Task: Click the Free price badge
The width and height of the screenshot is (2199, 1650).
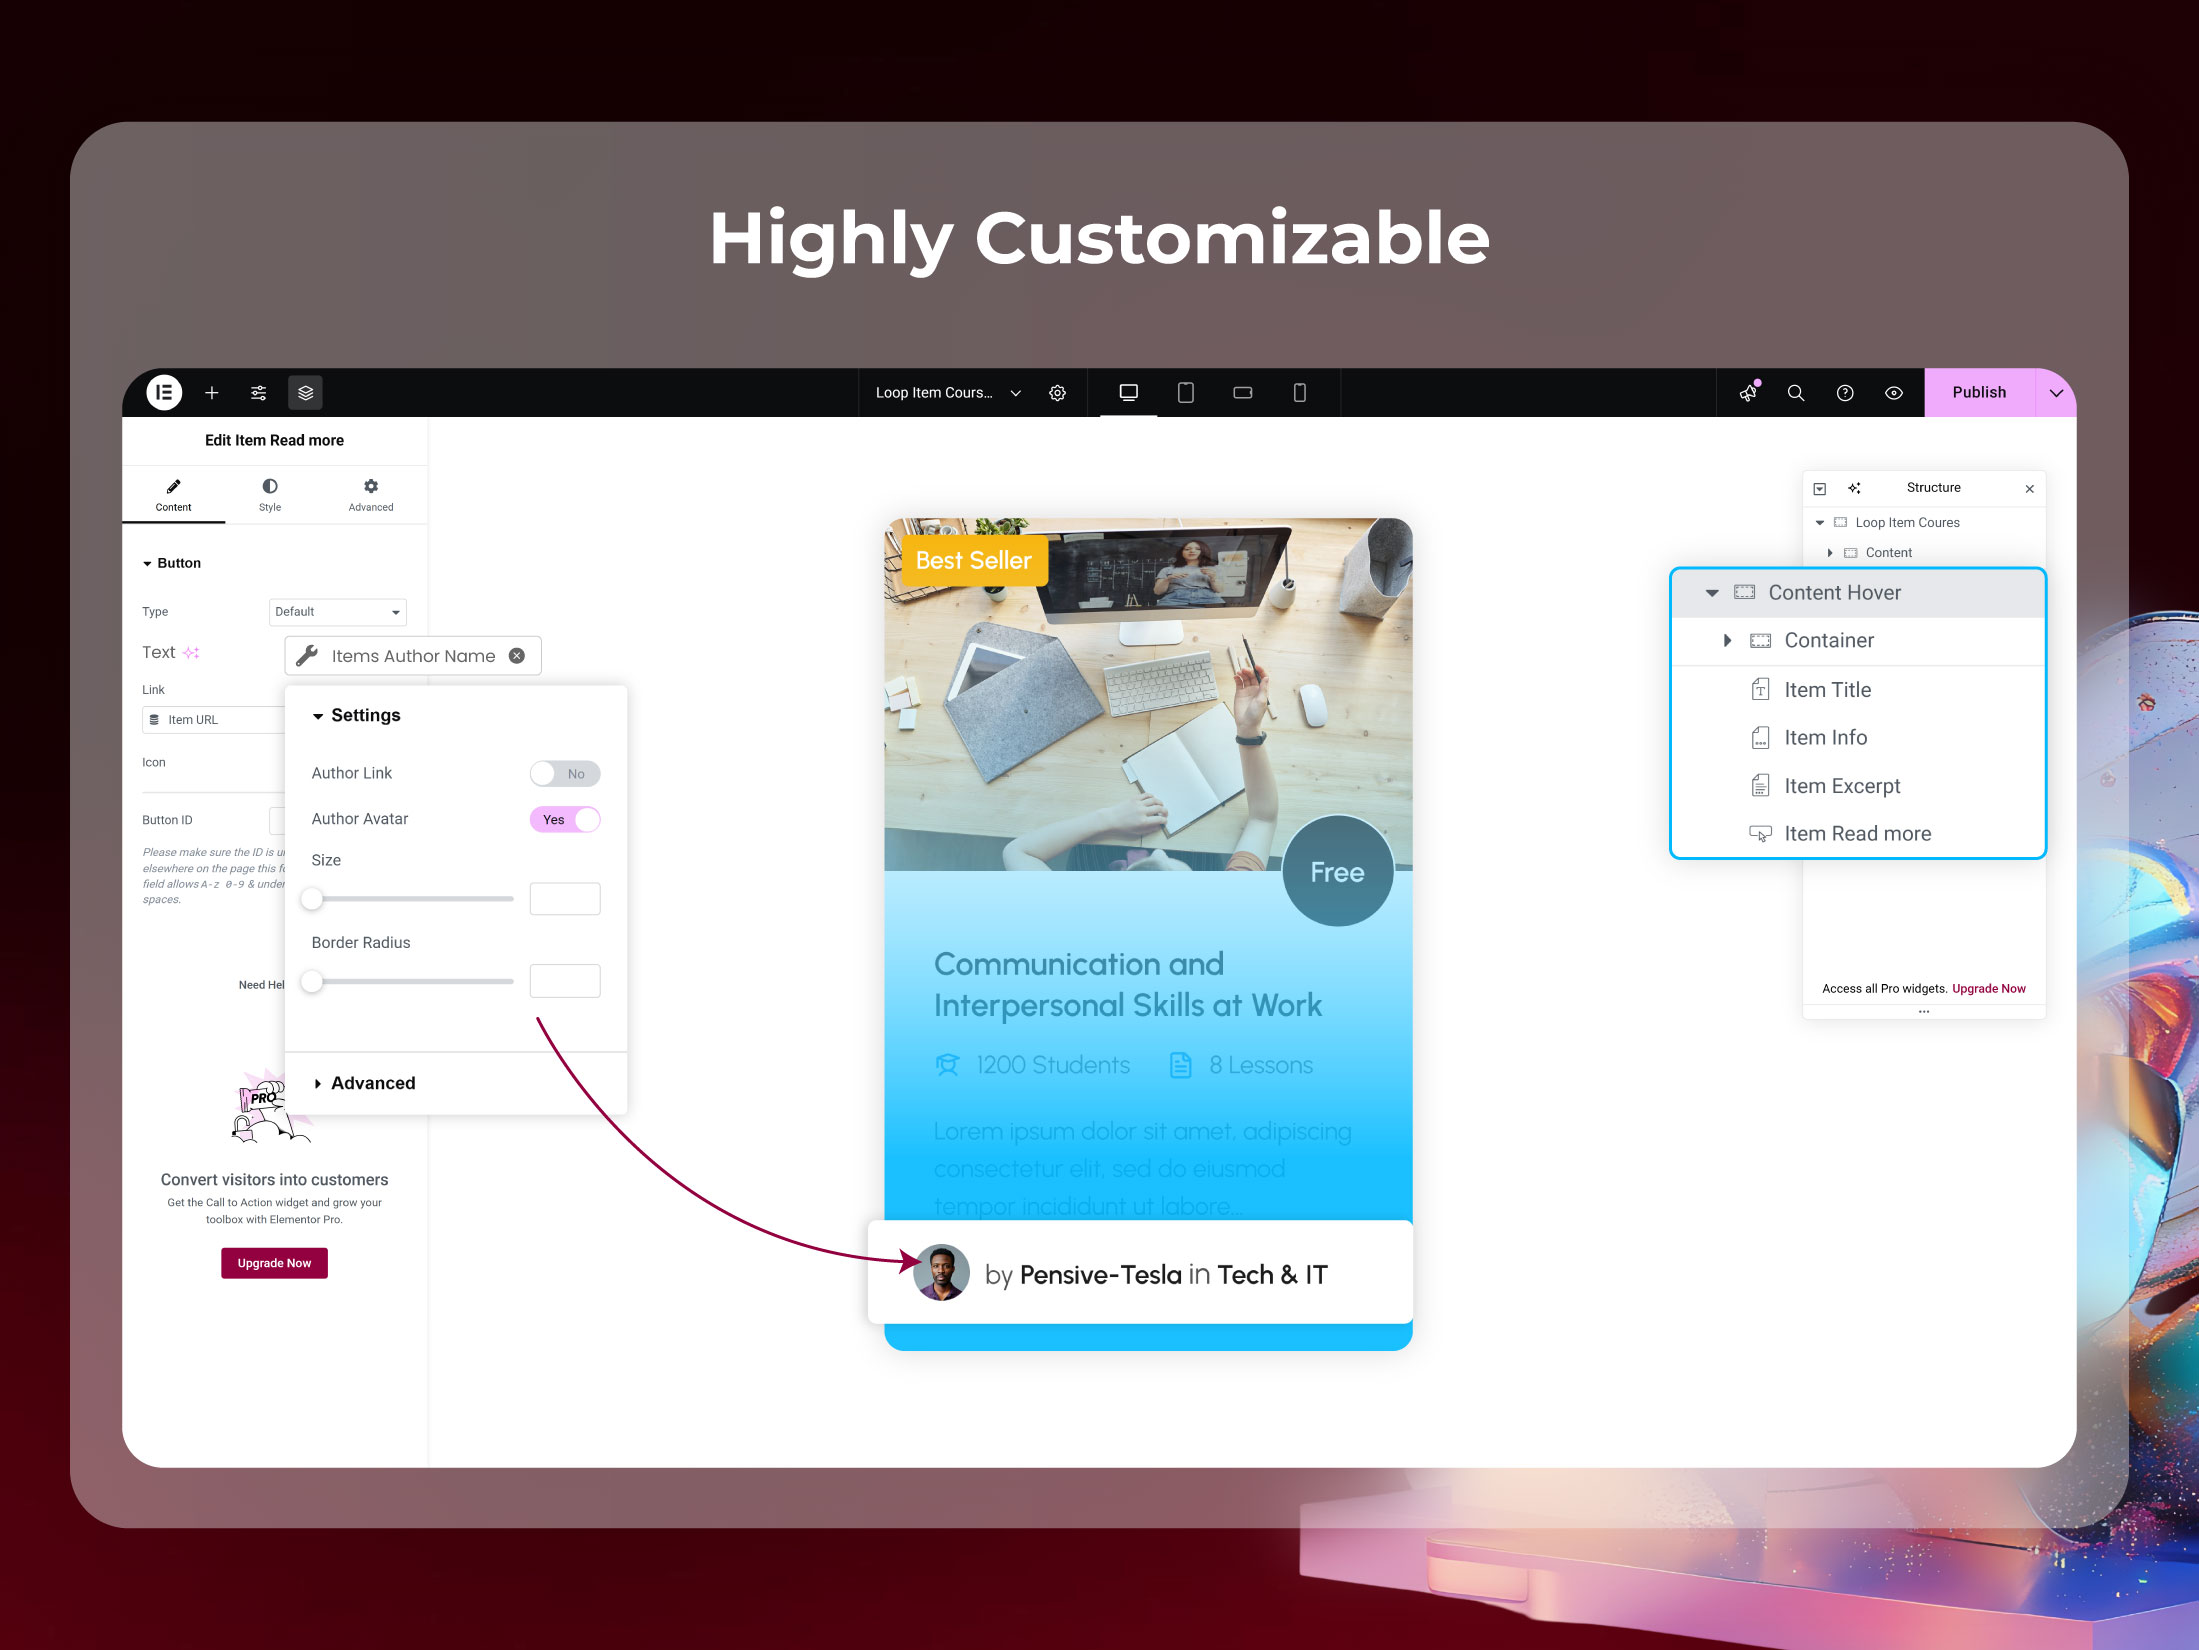Action: coord(1337,872)
